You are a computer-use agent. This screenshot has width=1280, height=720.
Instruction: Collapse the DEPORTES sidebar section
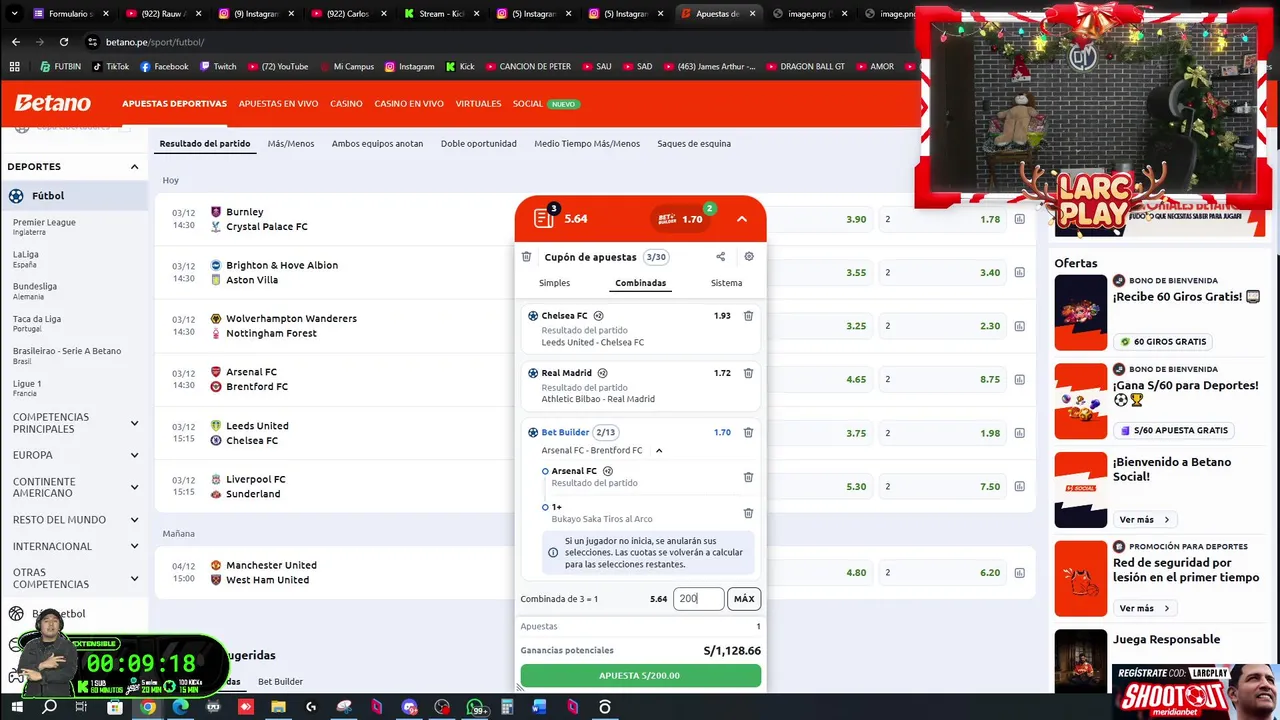pos(134,167)
